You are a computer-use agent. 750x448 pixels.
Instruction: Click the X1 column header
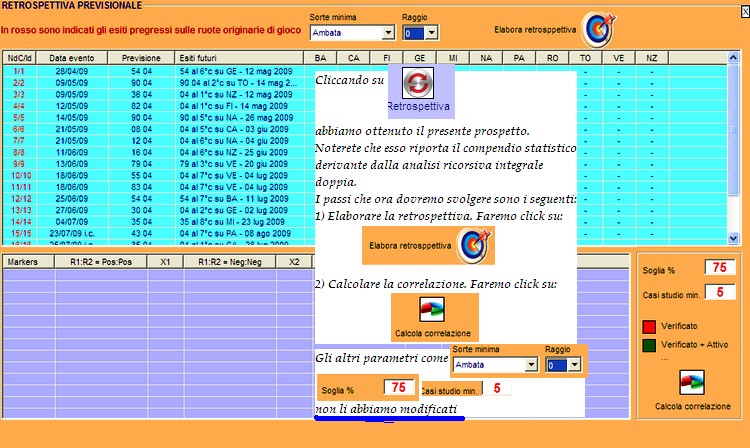click(x=165, y=262)
